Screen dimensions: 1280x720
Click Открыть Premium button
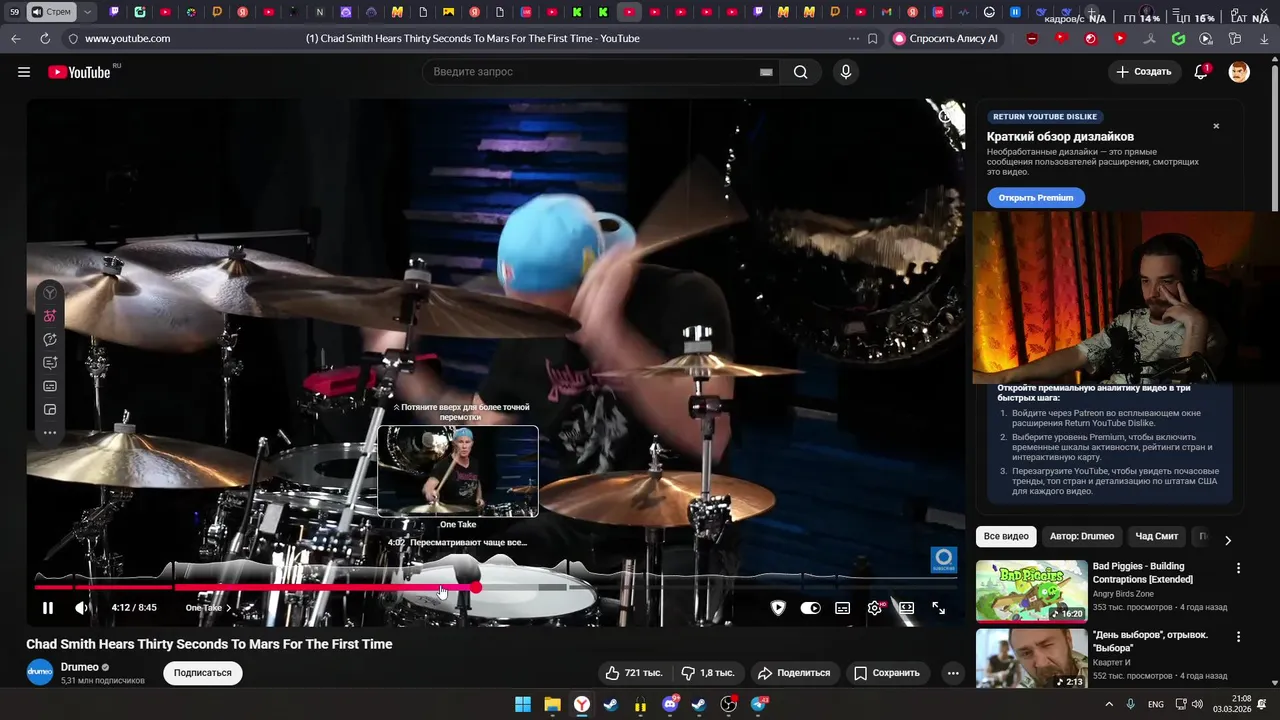[1036, 198]
